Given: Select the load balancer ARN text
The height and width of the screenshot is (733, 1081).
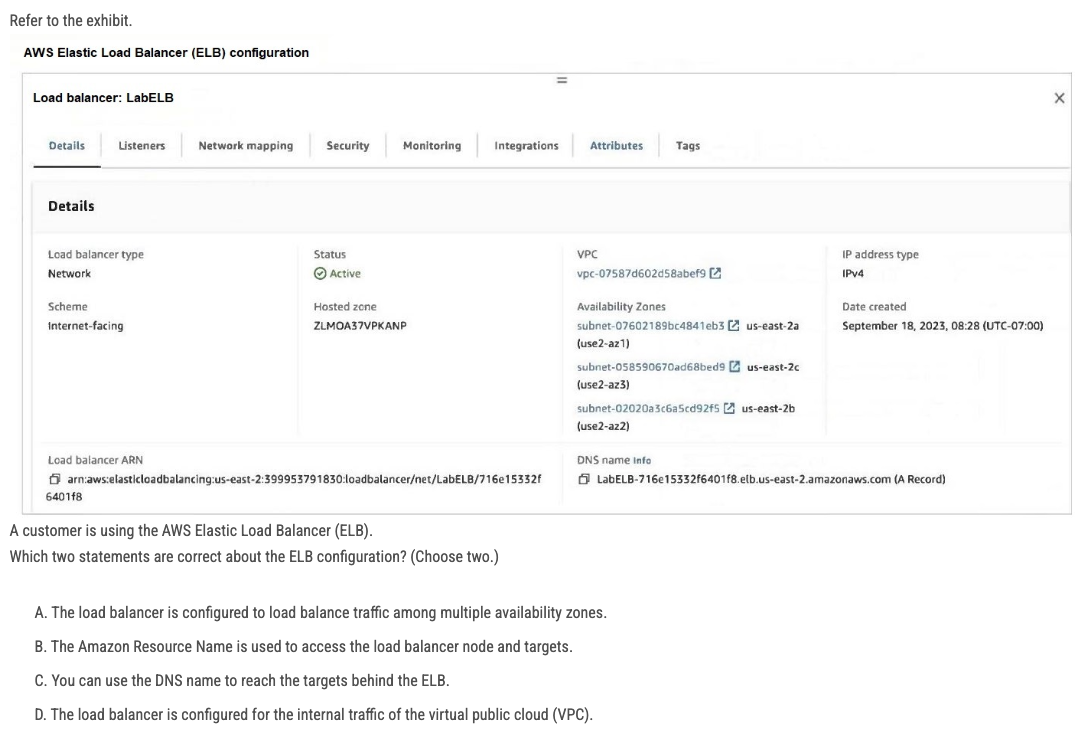Looking at the screenshot, I should coord(294,487).
